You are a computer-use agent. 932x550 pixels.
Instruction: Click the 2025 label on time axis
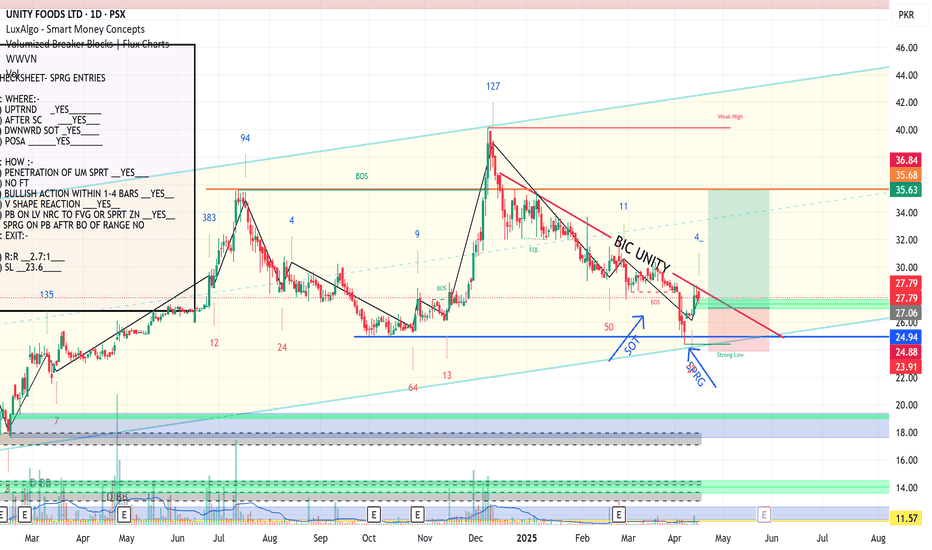coord(527,538)
